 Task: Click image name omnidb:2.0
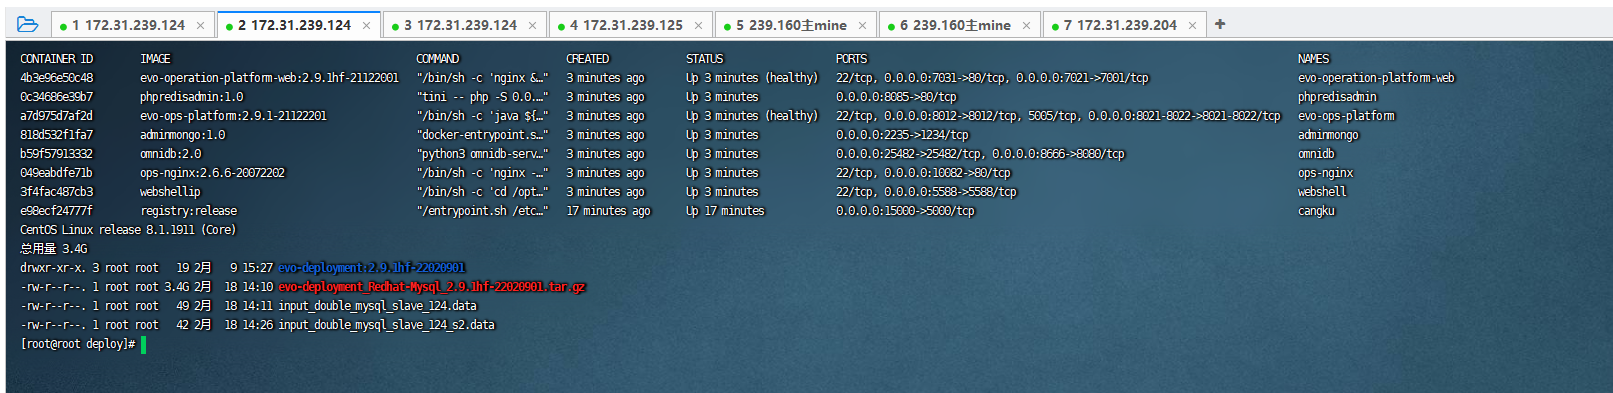coord(171,154)
